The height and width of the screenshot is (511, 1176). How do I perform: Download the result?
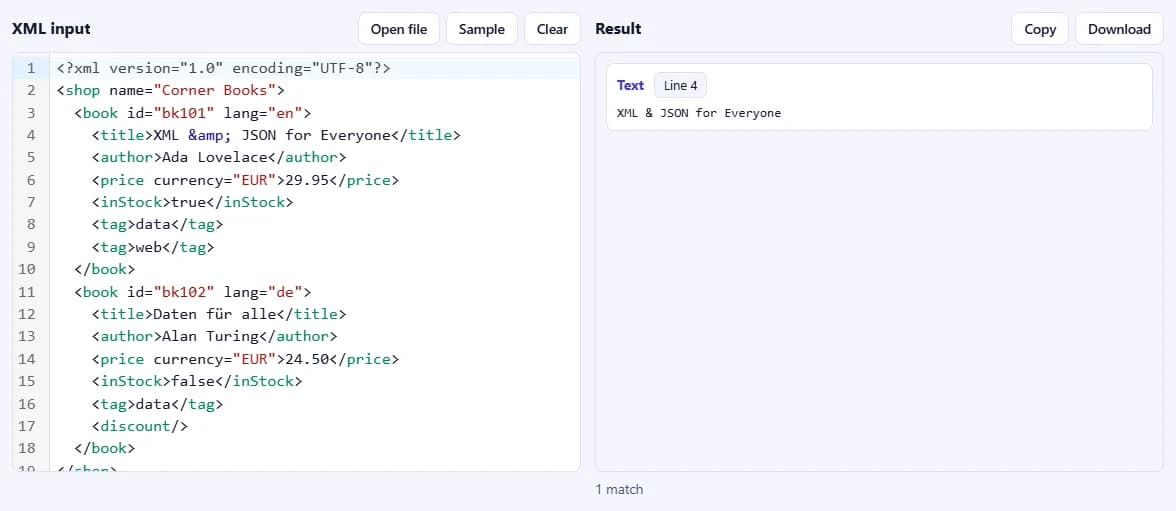1119,29
